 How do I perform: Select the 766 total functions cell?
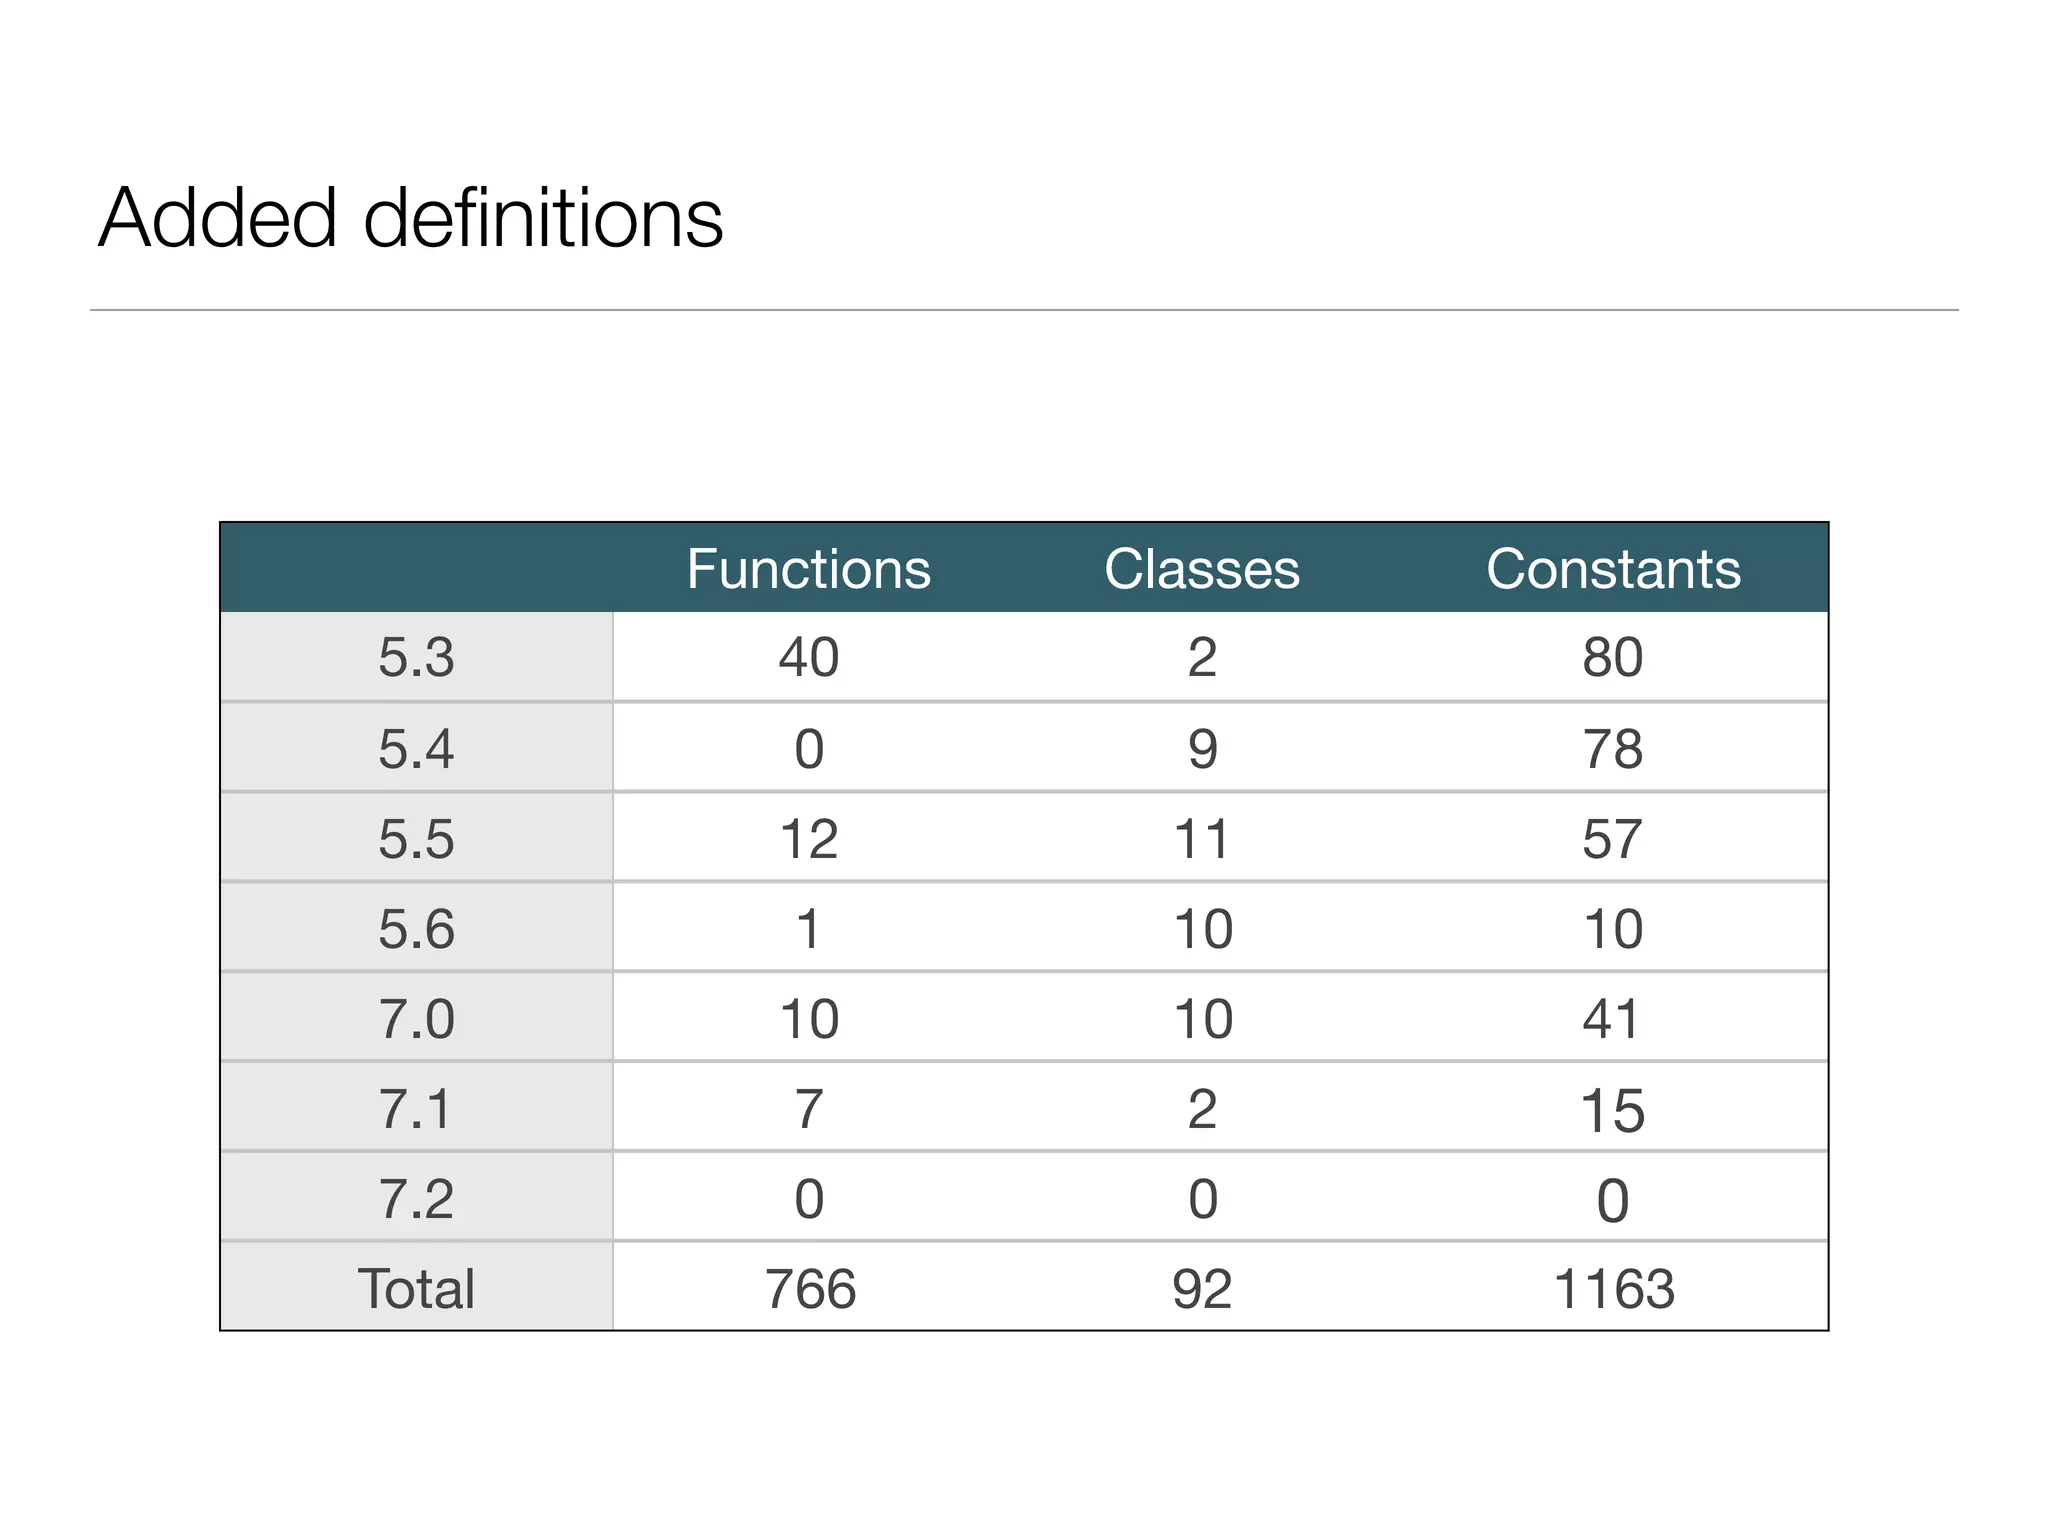[x=810, y=1288]
